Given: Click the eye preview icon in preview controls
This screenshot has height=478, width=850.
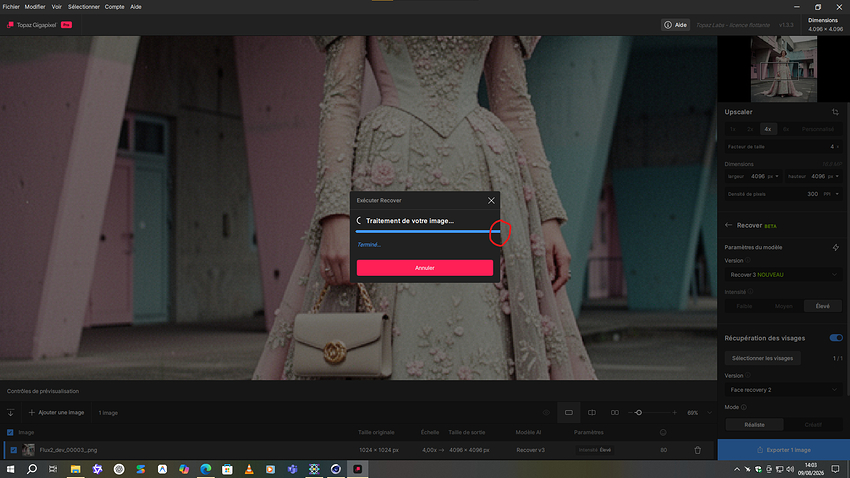Looking at the screenshot, I should coord(546,412).
